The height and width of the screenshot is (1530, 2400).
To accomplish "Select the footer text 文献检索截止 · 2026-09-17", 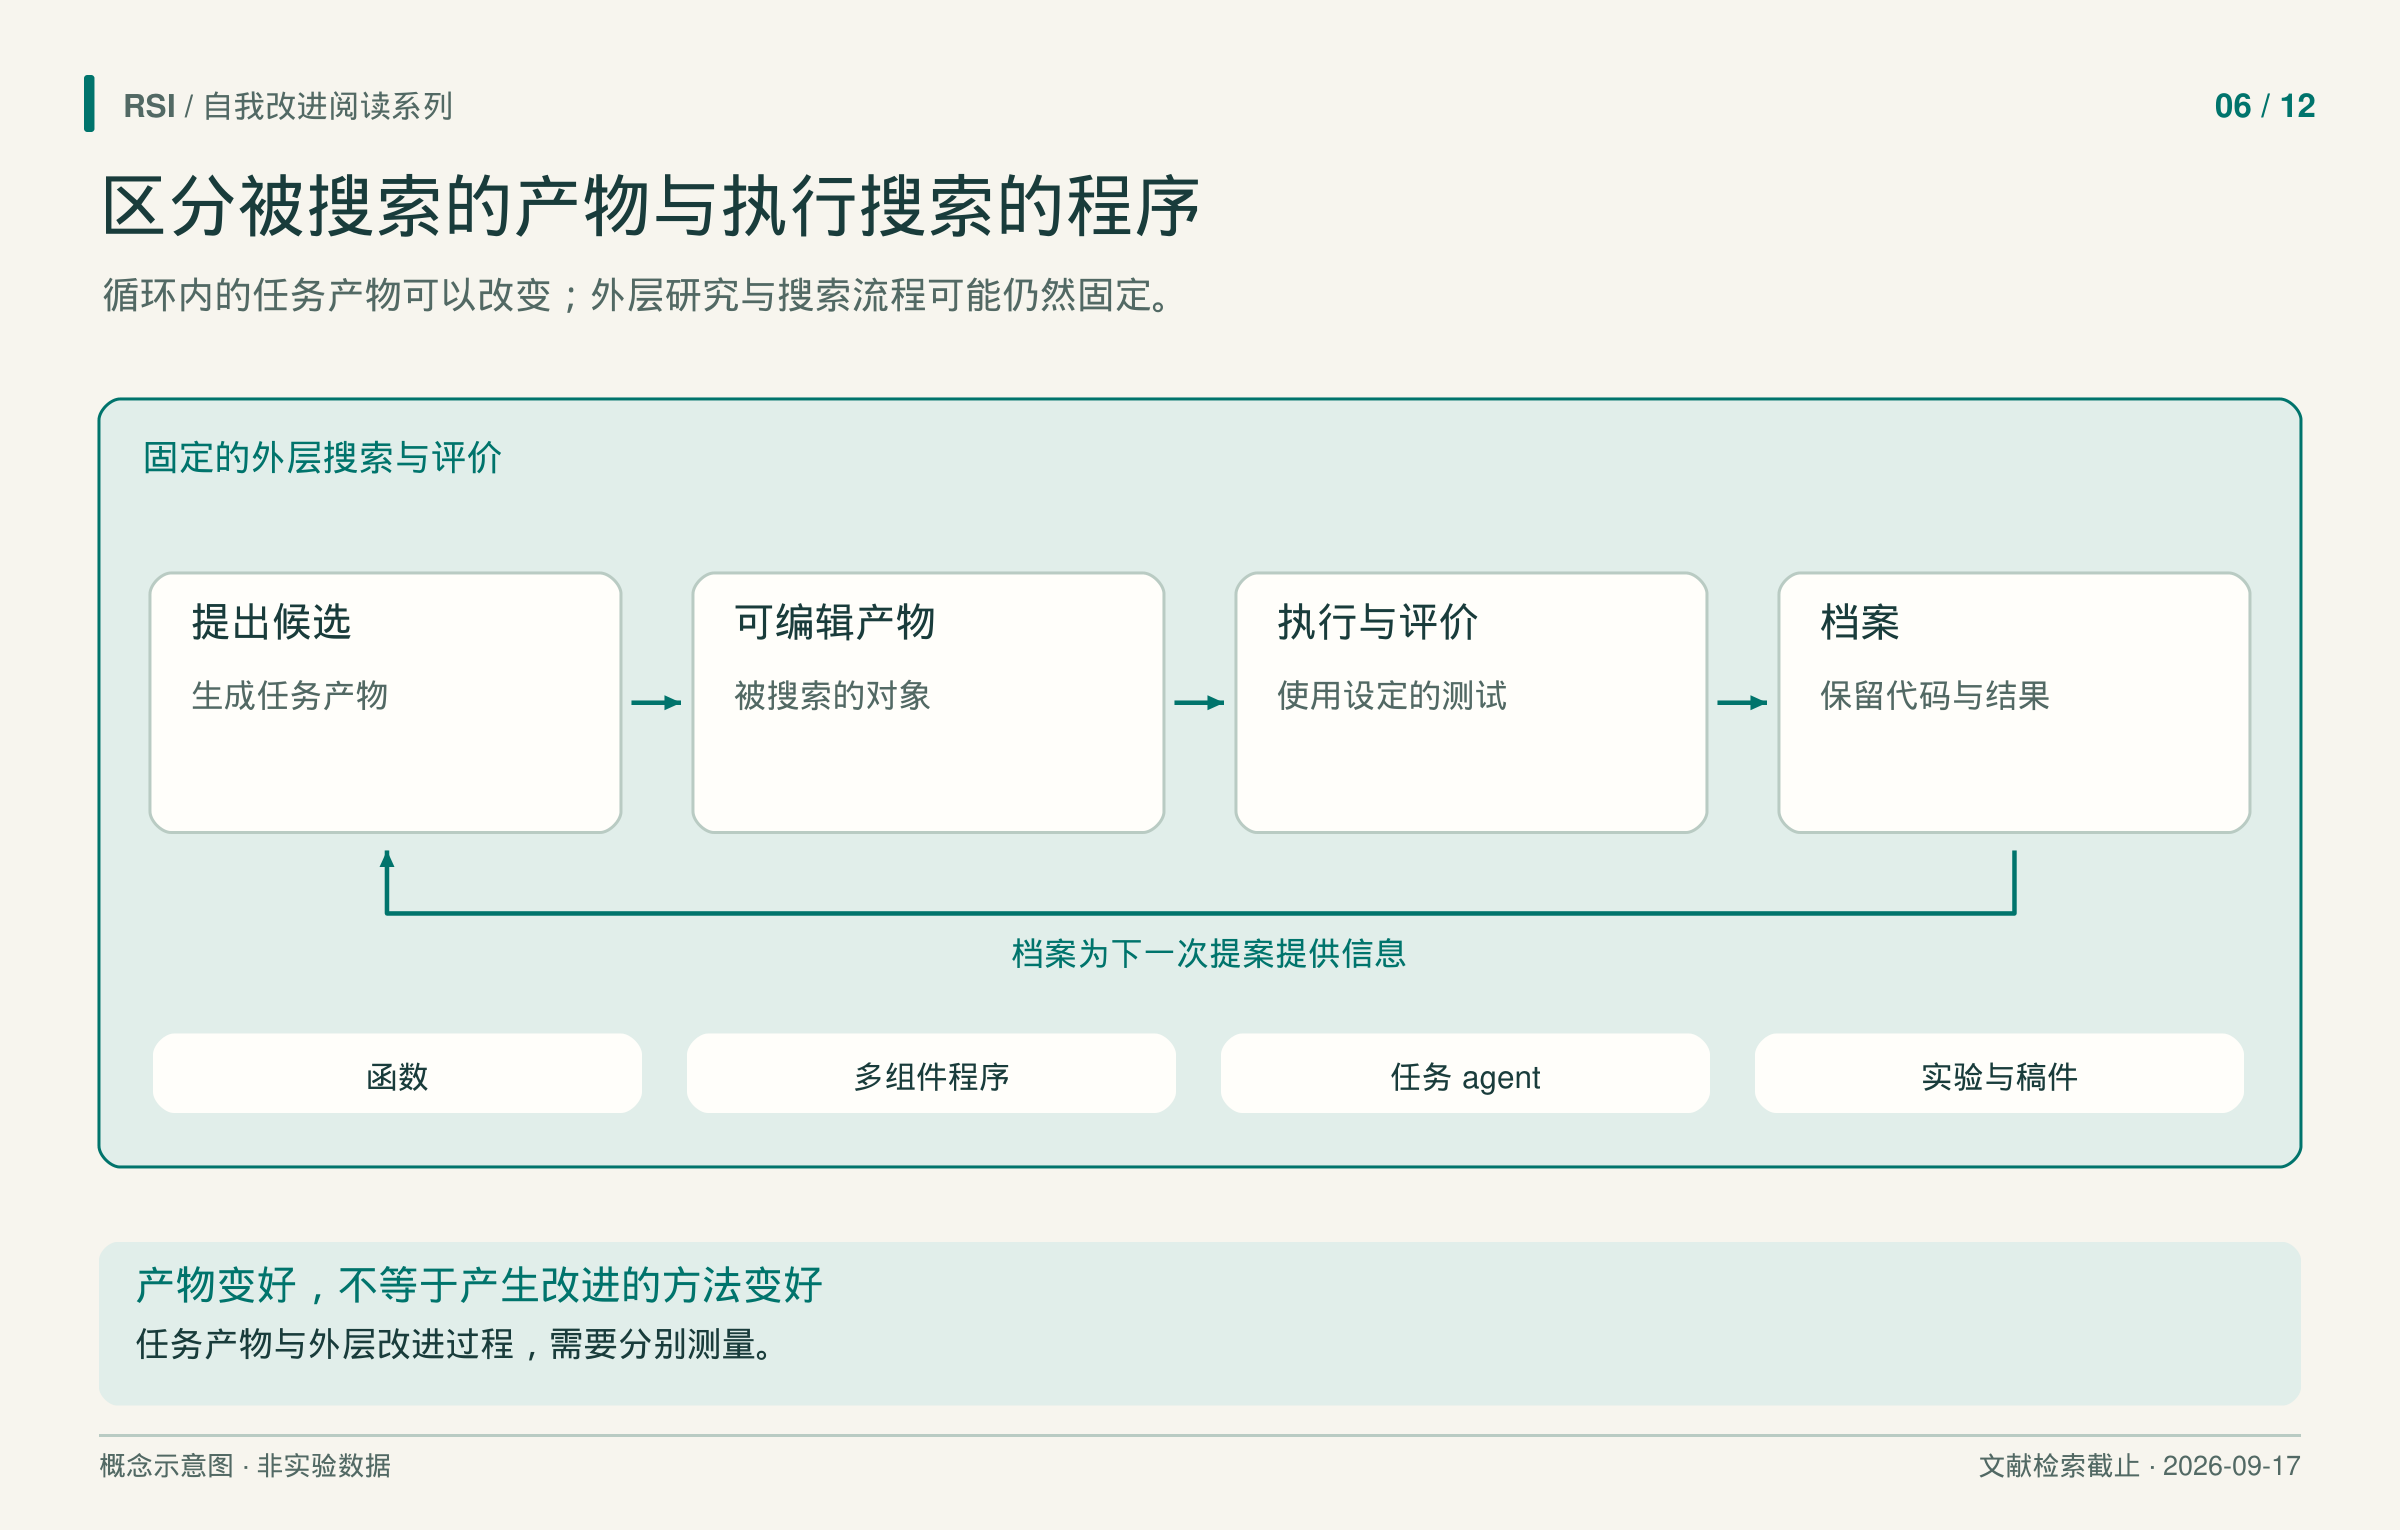I will coord(2139,1466).
